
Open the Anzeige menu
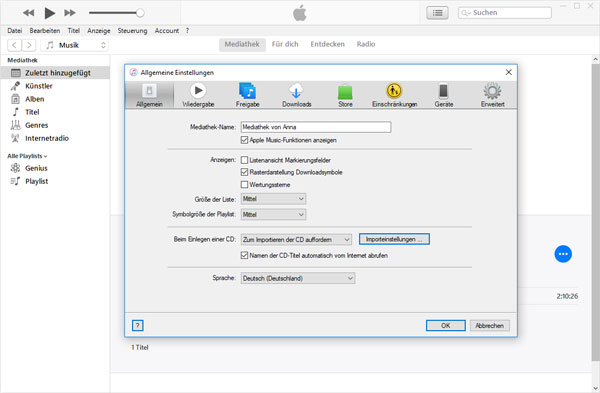[99, 31]
